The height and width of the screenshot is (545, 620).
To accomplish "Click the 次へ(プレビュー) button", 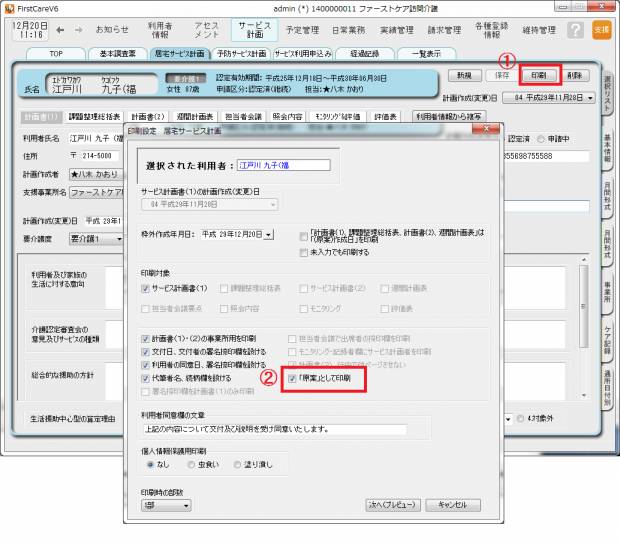I will pyautogui.click(x=392, y=505).
